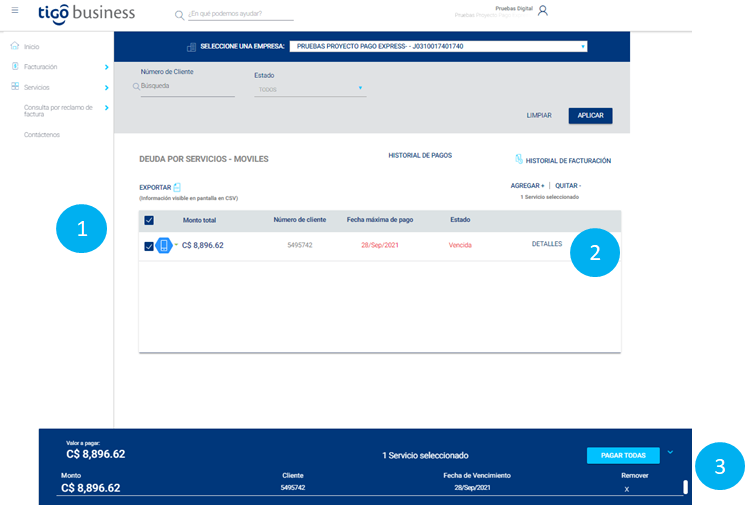Click the EXPORTAR CSV file icon

[177, 187]
